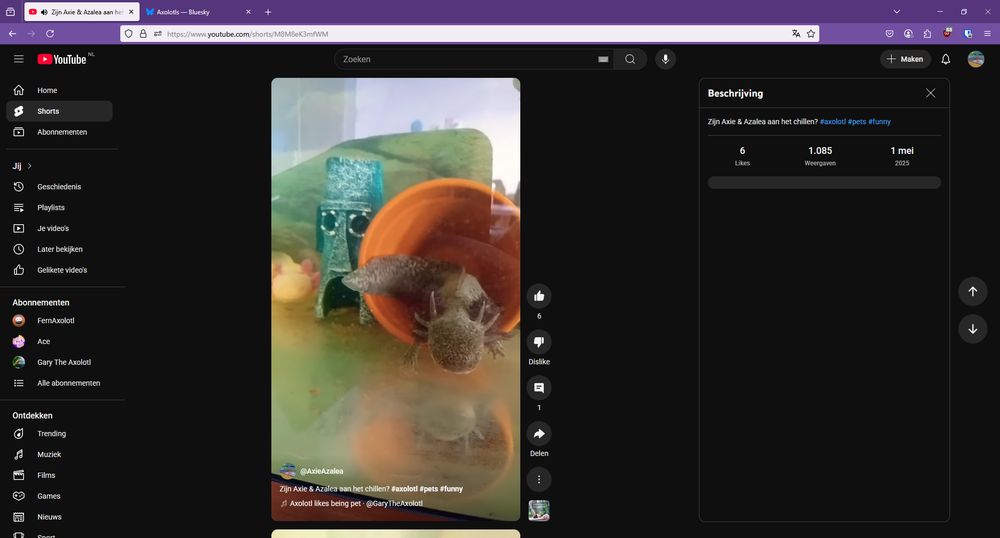
Task: Open Abonnementen in the sidebar
Action: tap(59, 132)
